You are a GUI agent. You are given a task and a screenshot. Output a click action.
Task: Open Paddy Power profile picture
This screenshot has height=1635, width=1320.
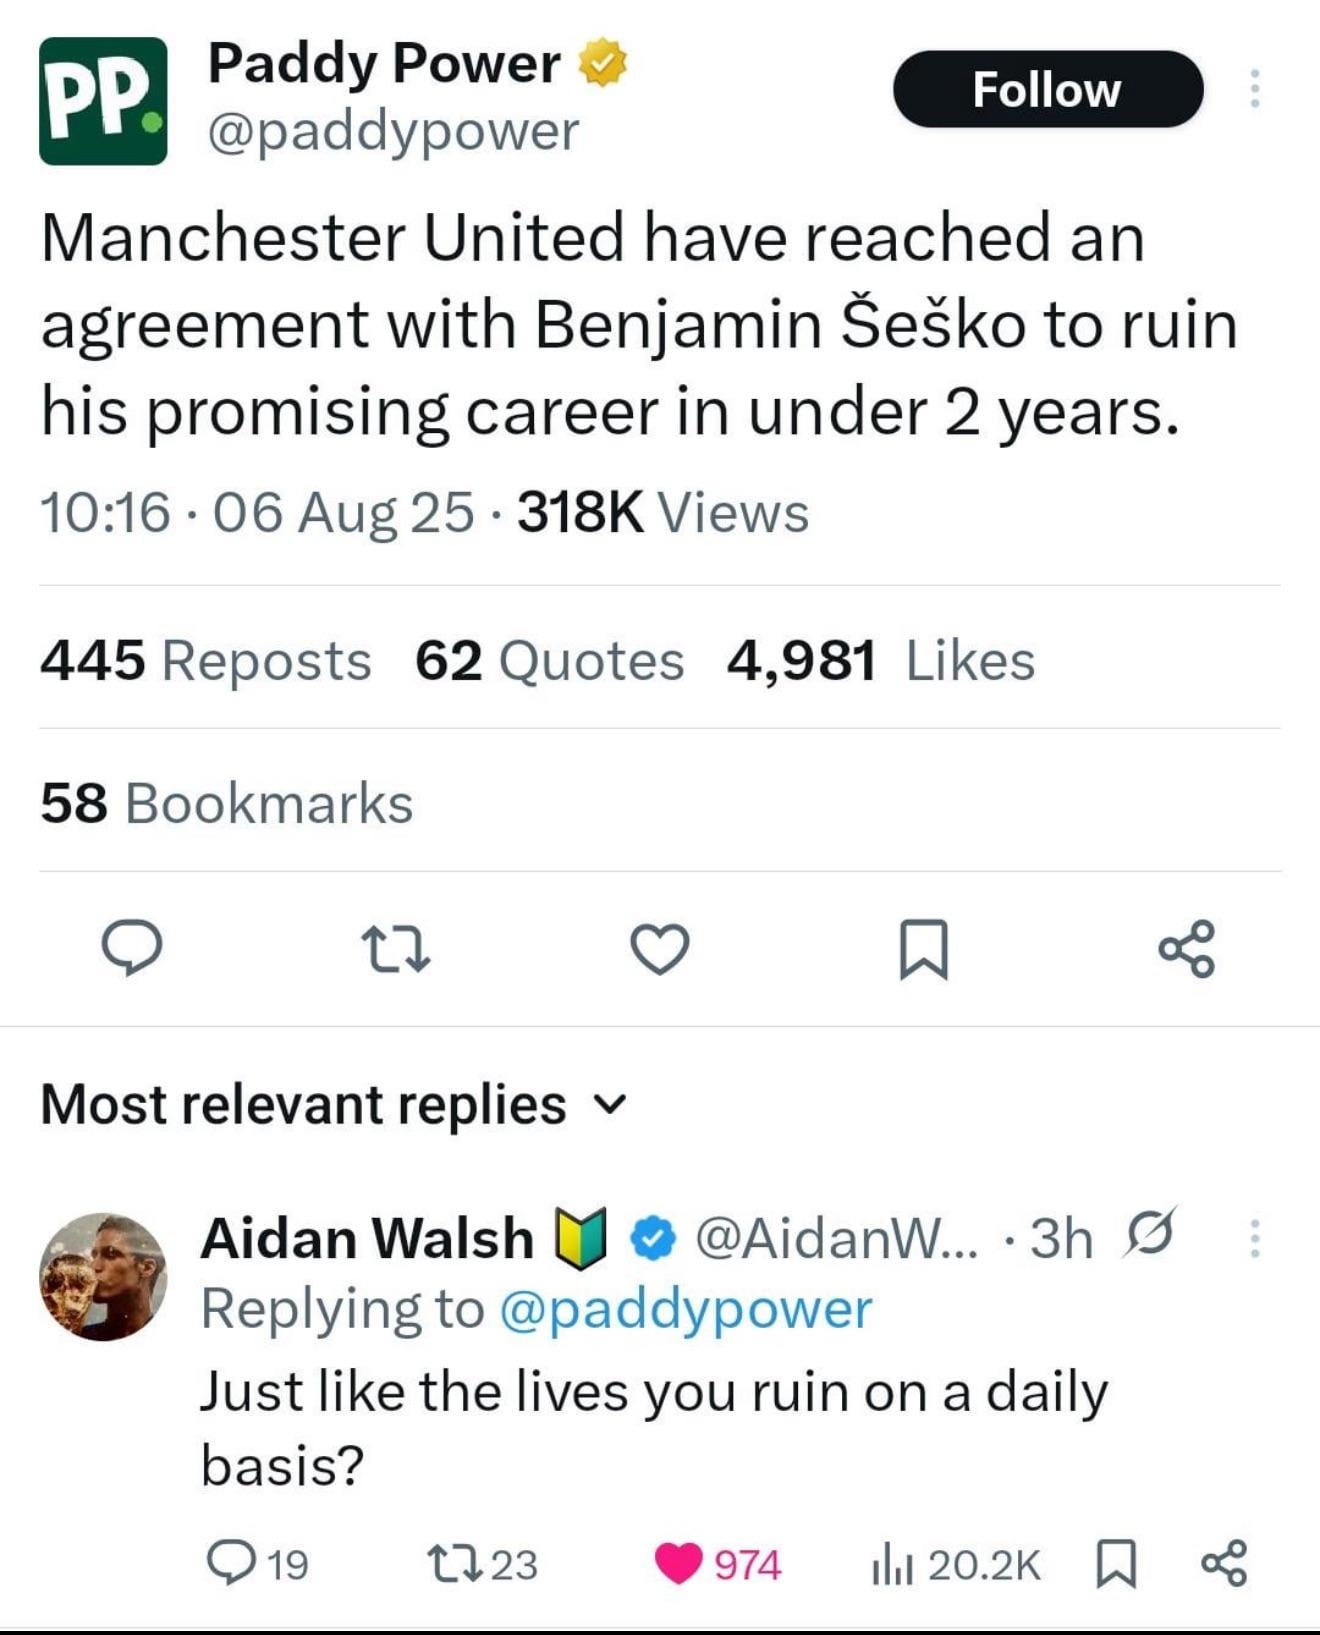pyautogui.click(x=103, y=101)
